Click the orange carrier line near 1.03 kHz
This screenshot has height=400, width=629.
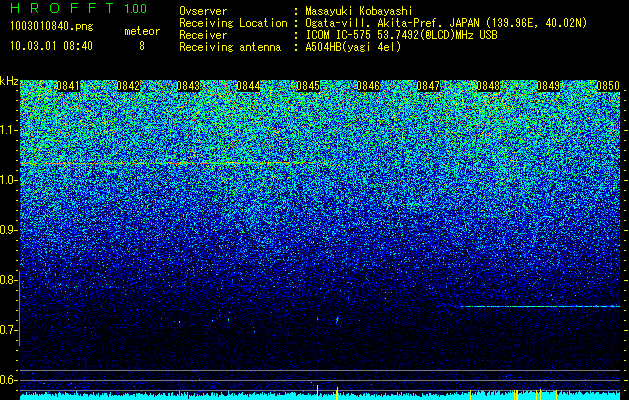tap(172, 163)
